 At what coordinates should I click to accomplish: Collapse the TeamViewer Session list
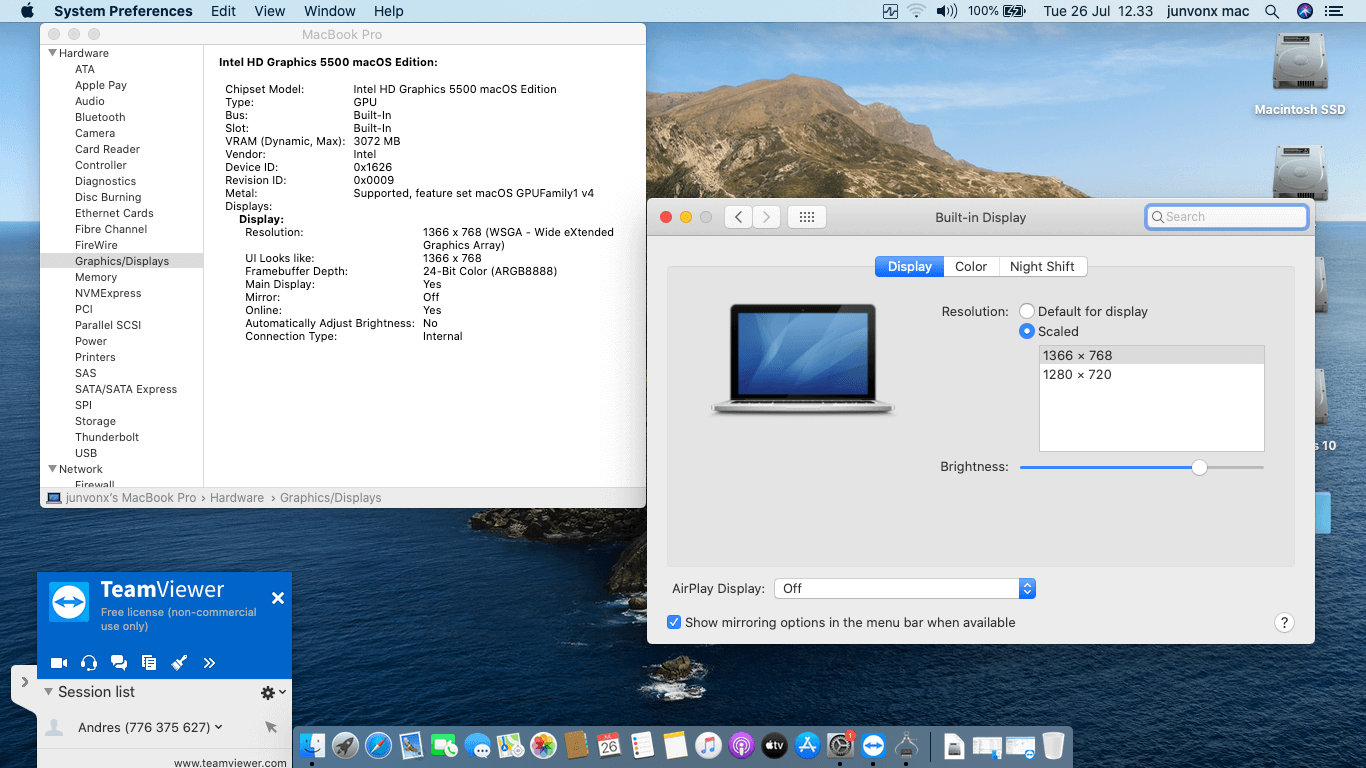(x=48, y=692)
